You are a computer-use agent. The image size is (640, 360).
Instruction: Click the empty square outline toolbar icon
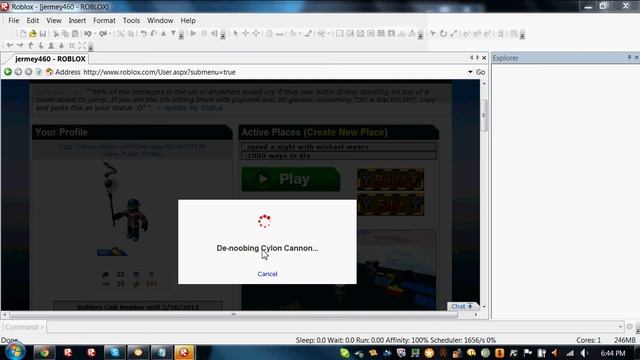(339, 34)
